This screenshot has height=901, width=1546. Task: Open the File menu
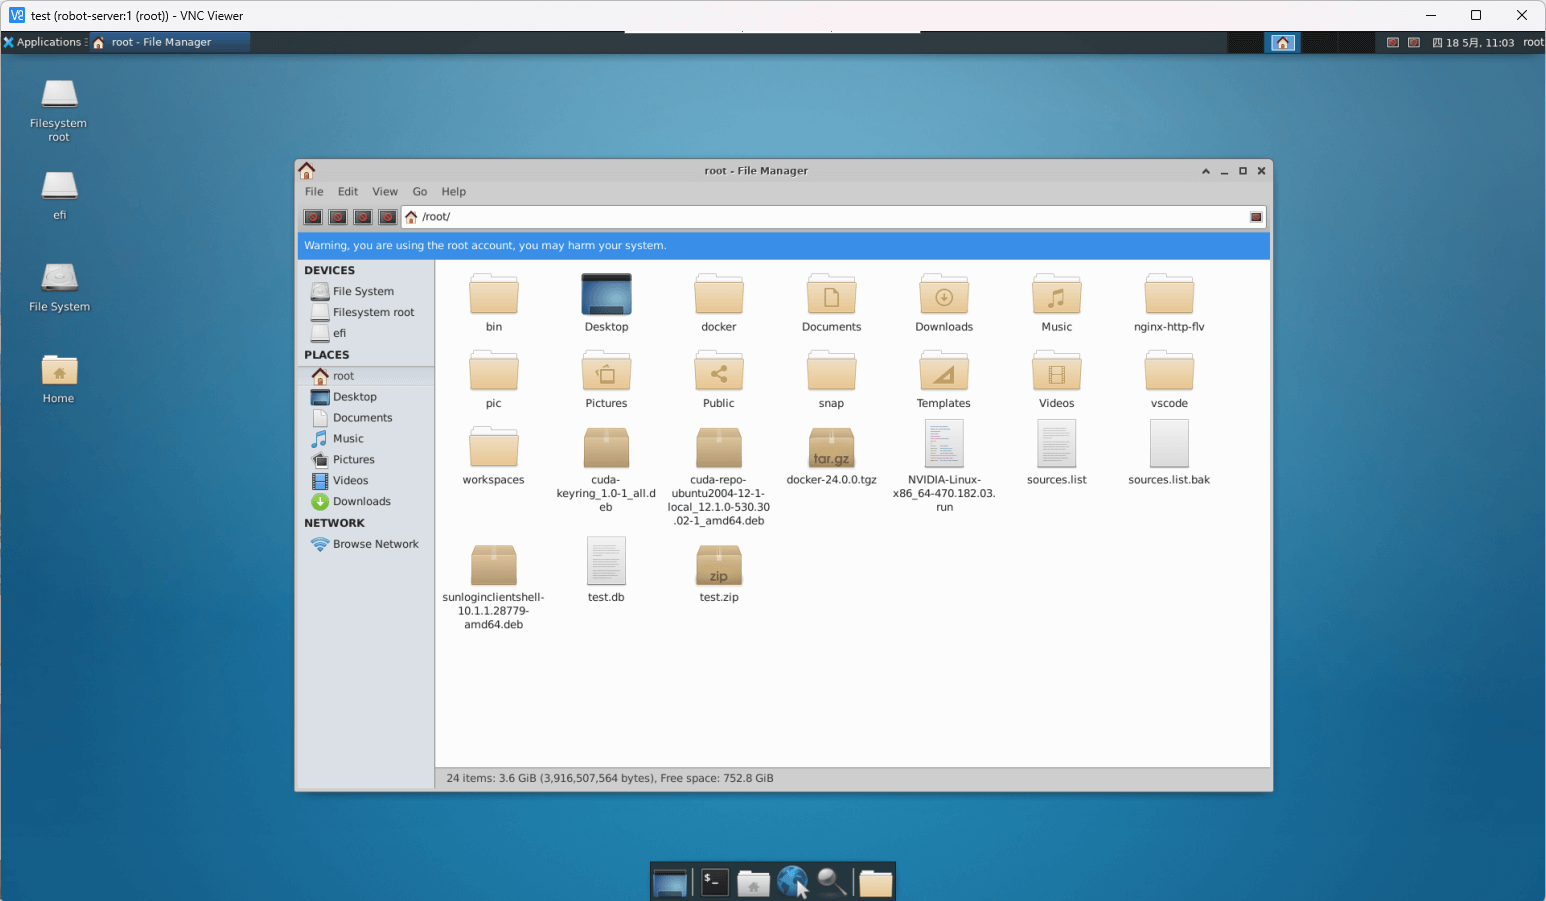click(x=313, y=191)
